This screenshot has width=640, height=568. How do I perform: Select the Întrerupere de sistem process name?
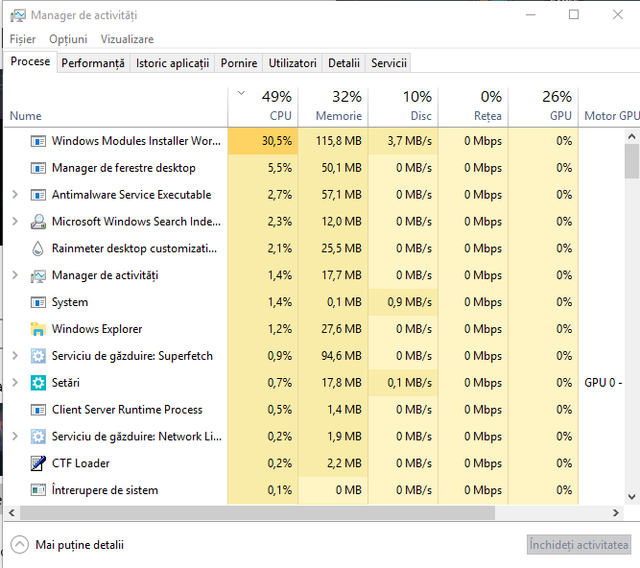click(x=105, y=490)
